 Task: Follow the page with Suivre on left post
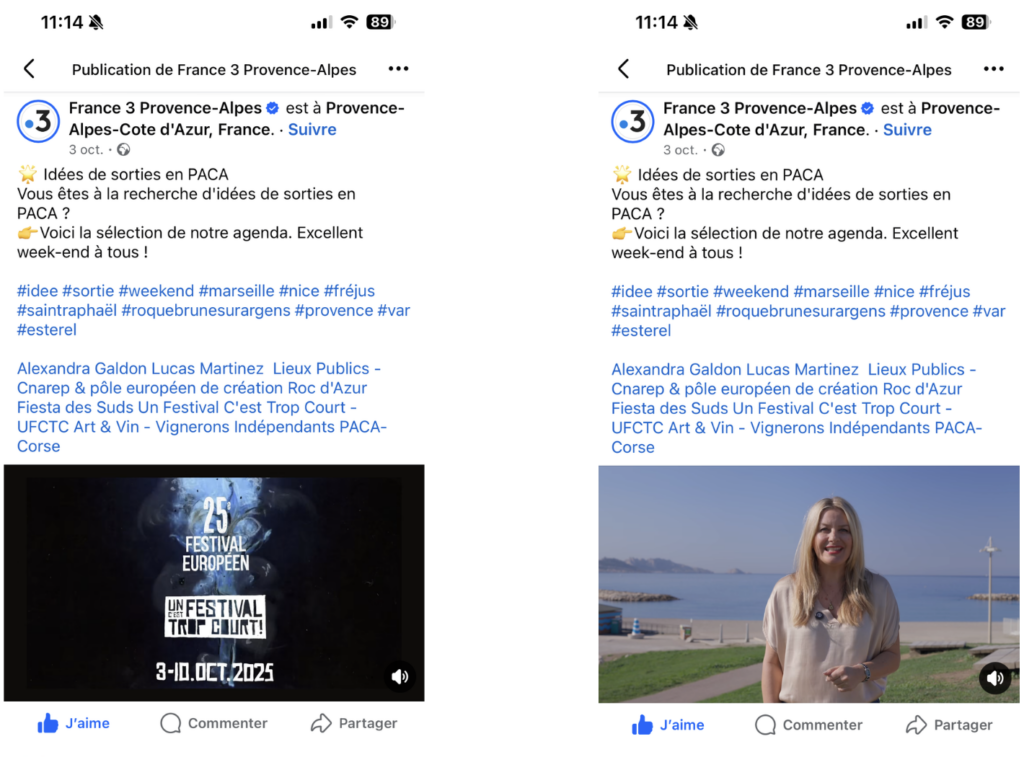click(312, 129)
